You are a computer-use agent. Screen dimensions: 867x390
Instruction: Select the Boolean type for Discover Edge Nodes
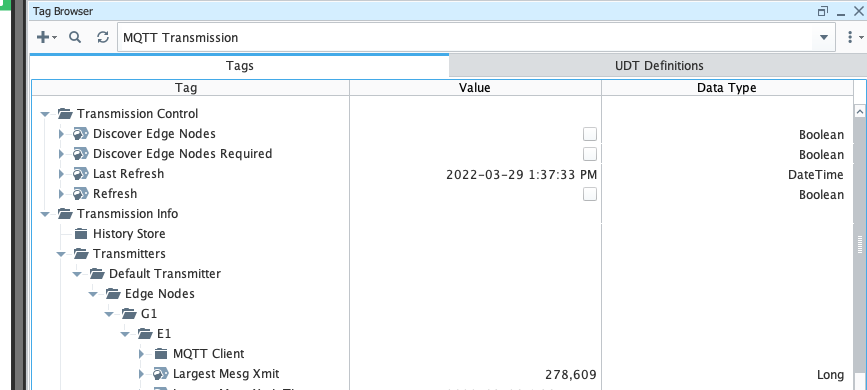pyautogui.click(x=821, y=134)
